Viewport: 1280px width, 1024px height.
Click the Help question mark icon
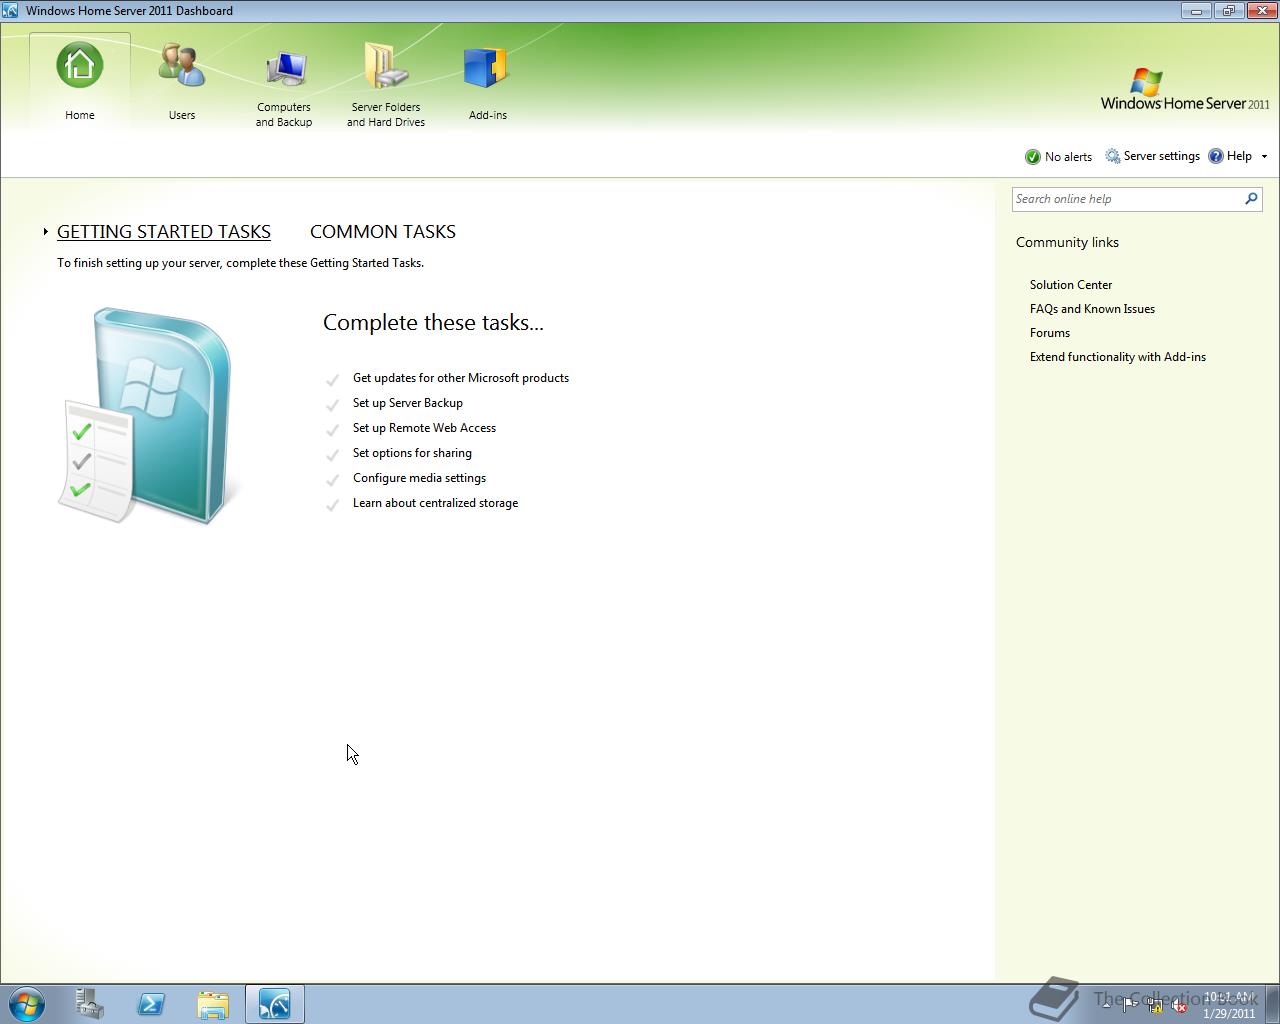point(1216,156)
